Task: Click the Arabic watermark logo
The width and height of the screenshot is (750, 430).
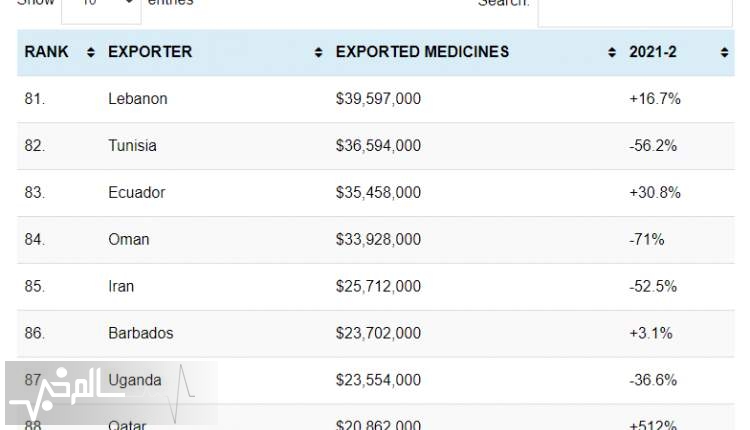Action: click(111, 393)
